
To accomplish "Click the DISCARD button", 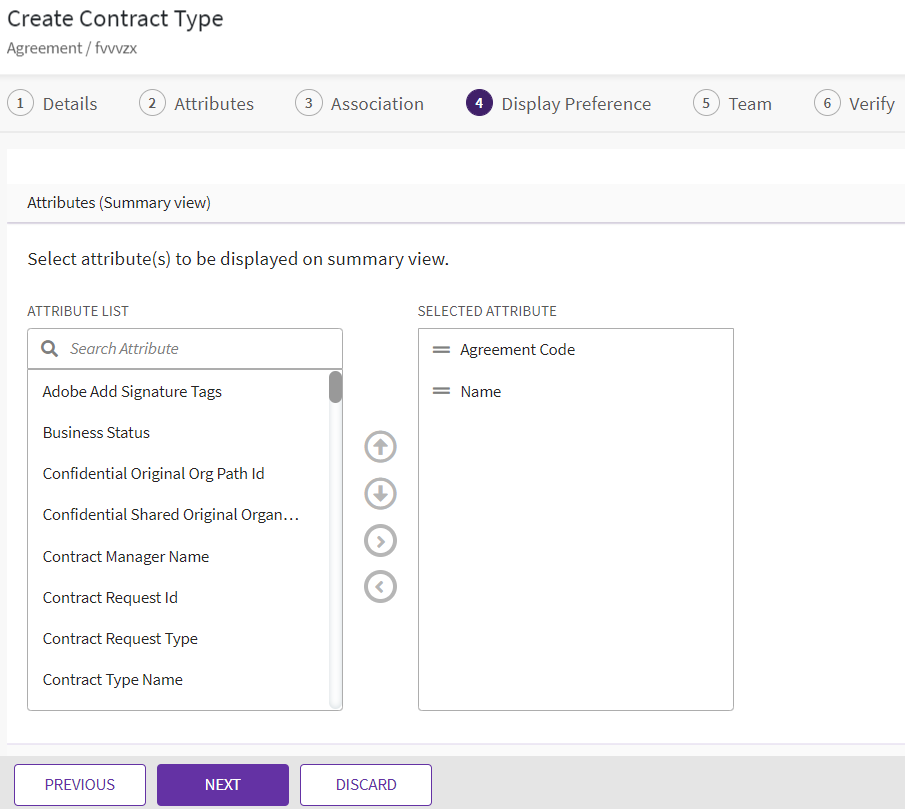I will click(366, 785).
